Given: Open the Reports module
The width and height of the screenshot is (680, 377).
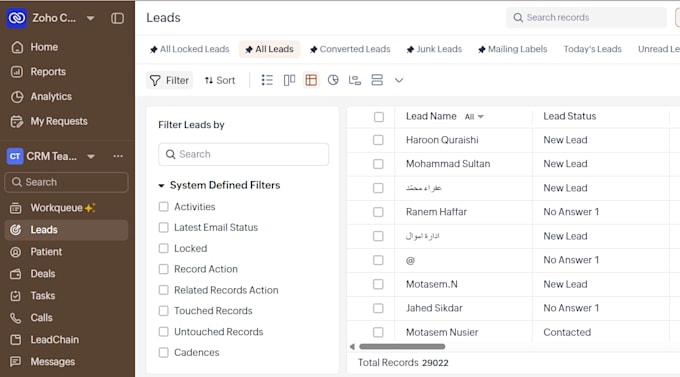Looking at the screenshot, I should tap(48, 72).
